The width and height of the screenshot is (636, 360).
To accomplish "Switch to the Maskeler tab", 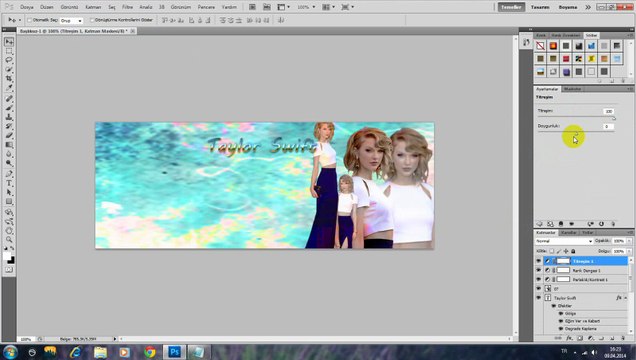I will 572,89.
